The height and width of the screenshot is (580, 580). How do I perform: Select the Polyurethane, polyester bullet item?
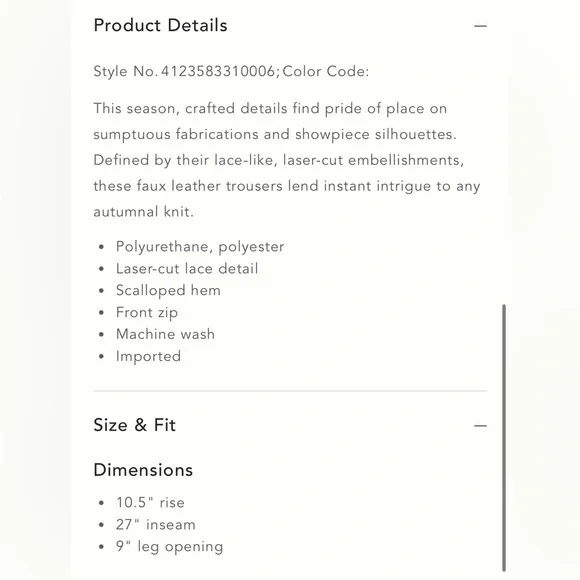pyautogui.click(x=200, y=247)
